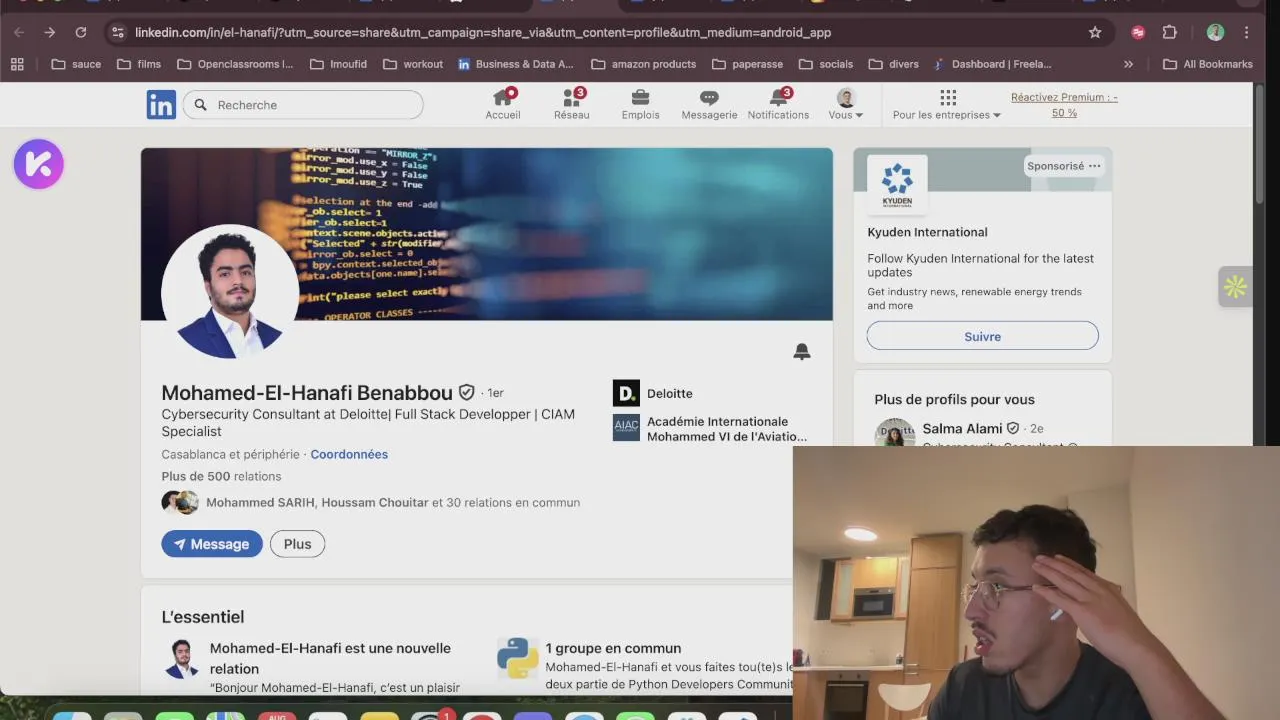Open Salma Alami profile
1280x720 pixels.
[962, 429]
